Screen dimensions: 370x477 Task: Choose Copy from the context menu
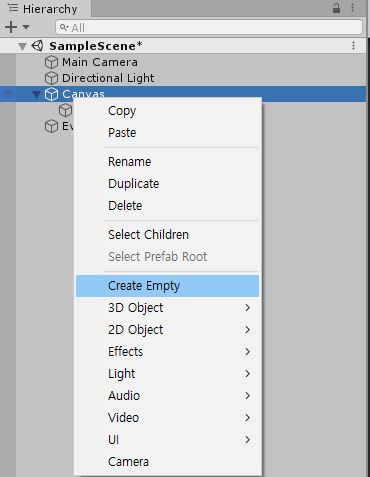[168, 111]
